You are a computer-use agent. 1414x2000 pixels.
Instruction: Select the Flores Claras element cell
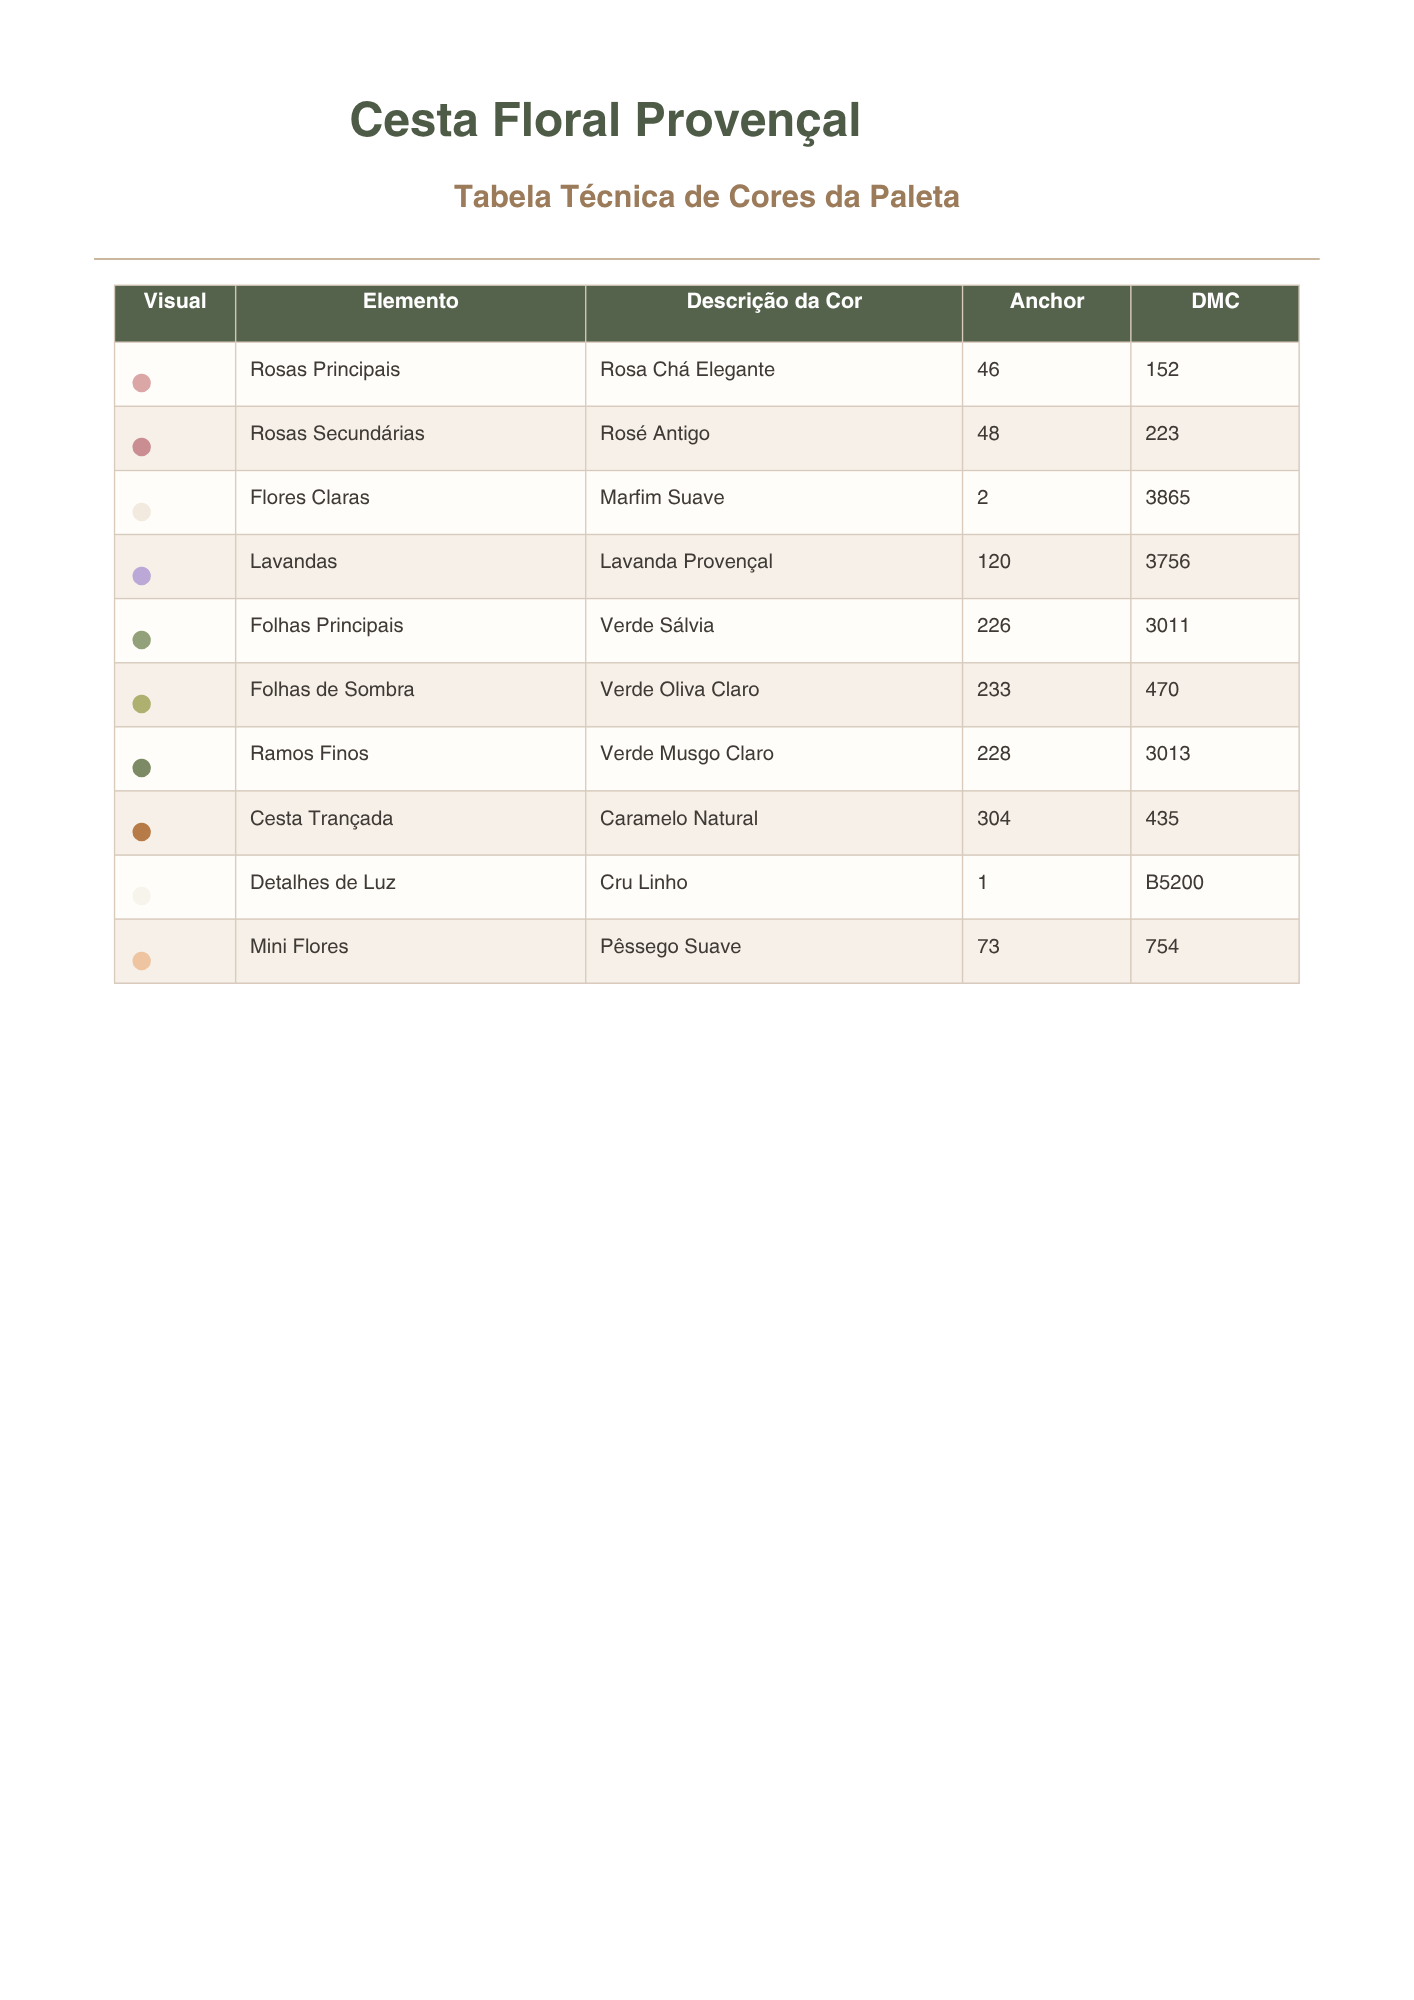pos(411,502)
